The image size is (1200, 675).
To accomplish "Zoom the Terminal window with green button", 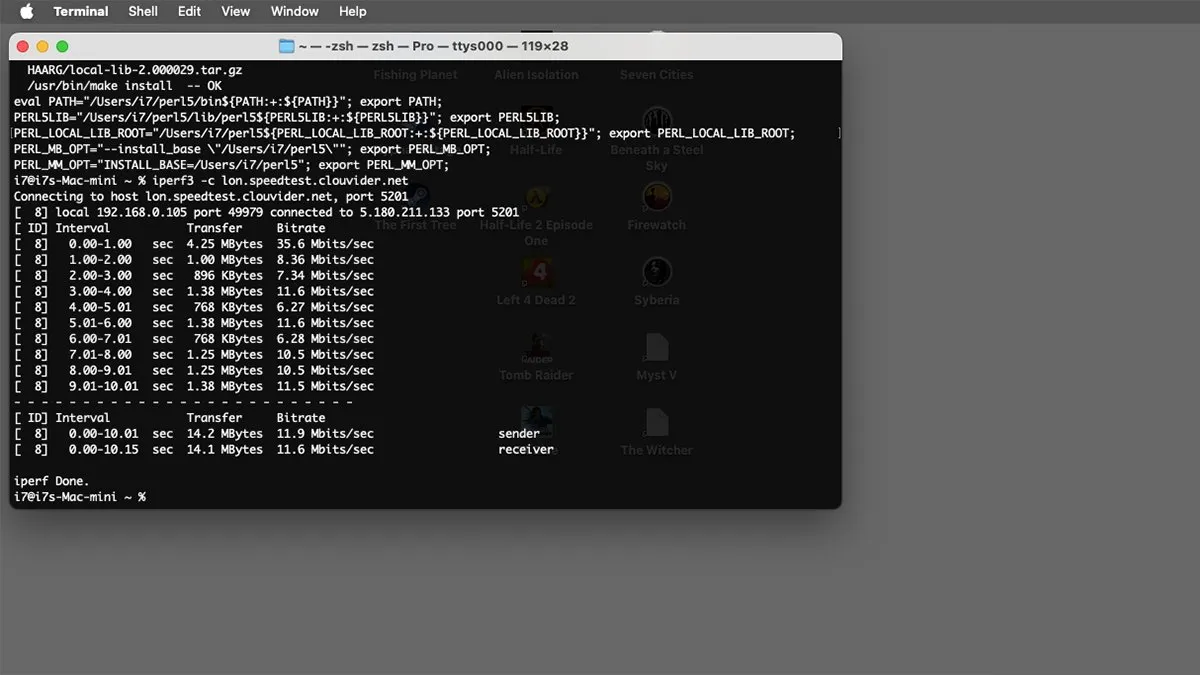I will pyautogui.click(x=62, y=46).
